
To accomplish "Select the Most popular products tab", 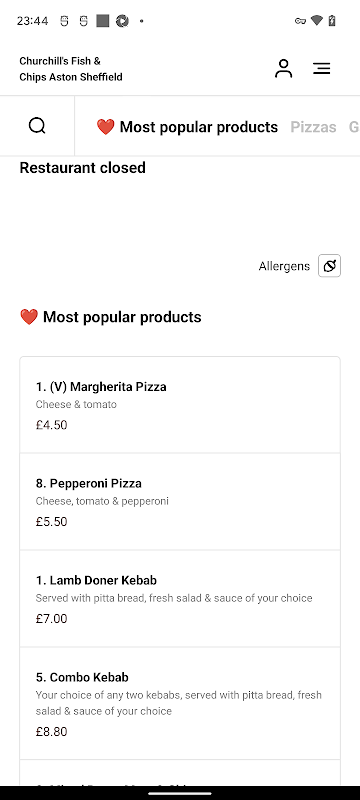I will click(187, 127).
